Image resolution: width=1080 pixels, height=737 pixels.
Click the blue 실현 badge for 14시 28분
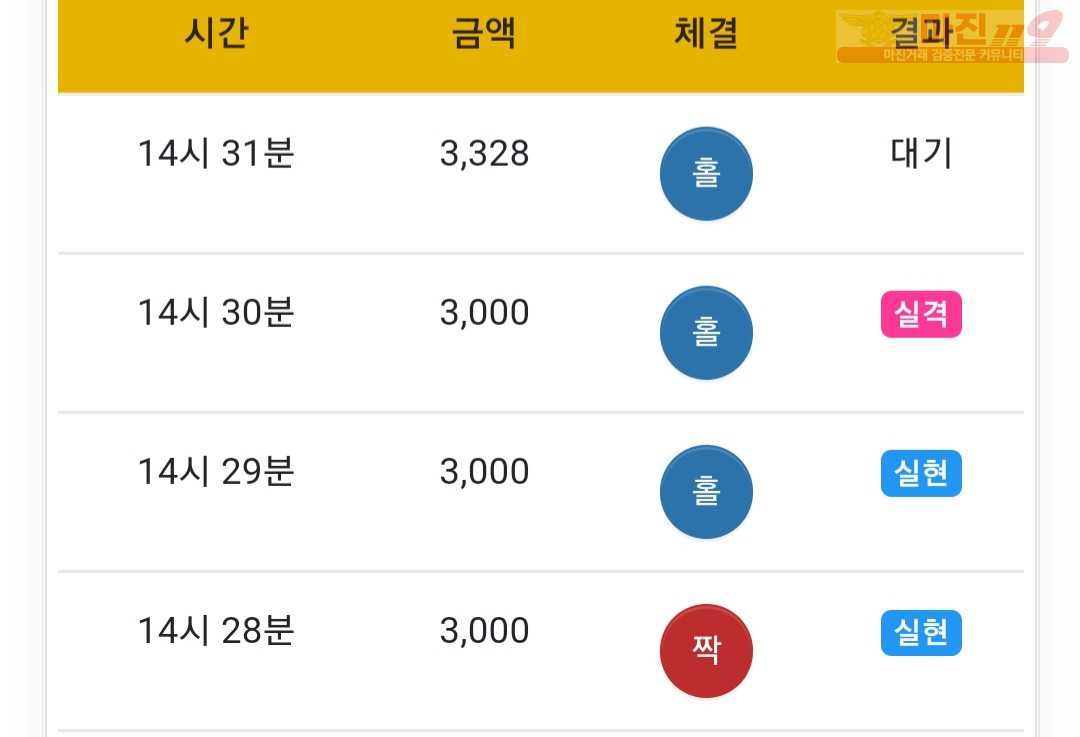tap(921, 632)
